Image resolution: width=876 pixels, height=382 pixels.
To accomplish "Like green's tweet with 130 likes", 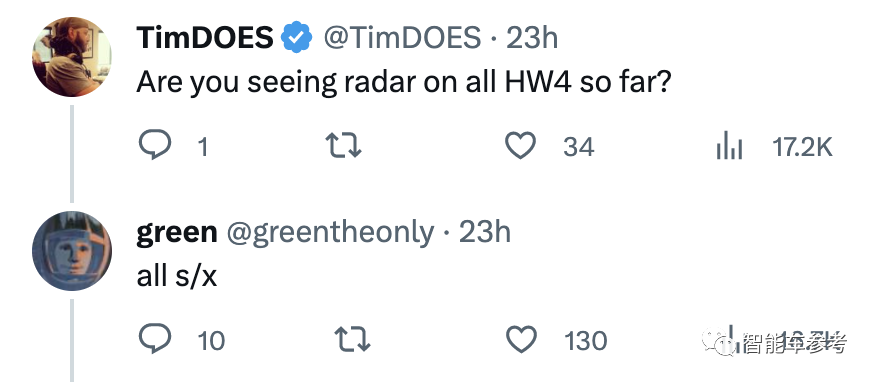I will click(x=521, y=340).
